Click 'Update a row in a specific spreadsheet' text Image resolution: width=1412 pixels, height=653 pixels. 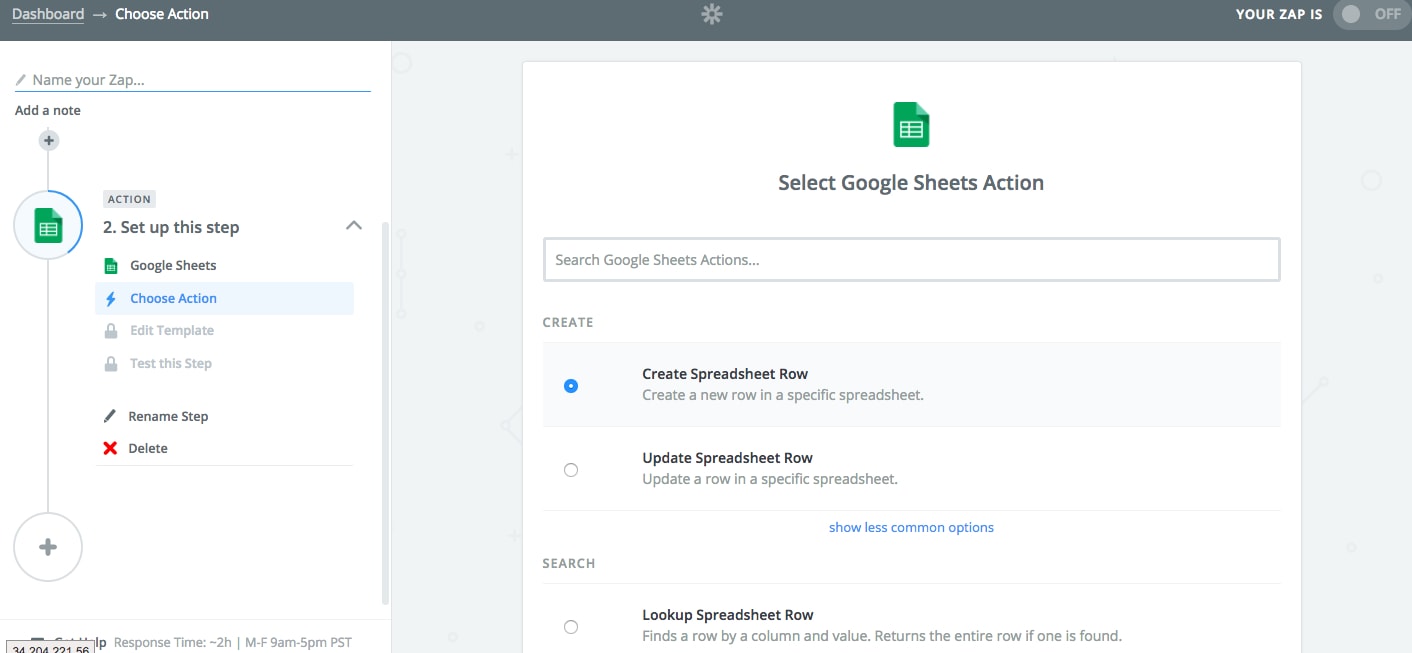pyautogui.click(x=769, y=479)
